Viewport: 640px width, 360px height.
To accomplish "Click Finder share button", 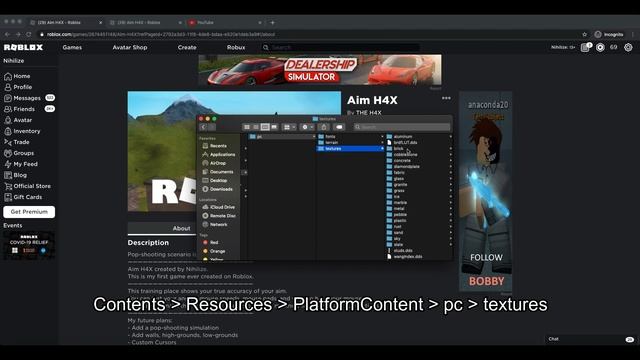I will (324, 127).
